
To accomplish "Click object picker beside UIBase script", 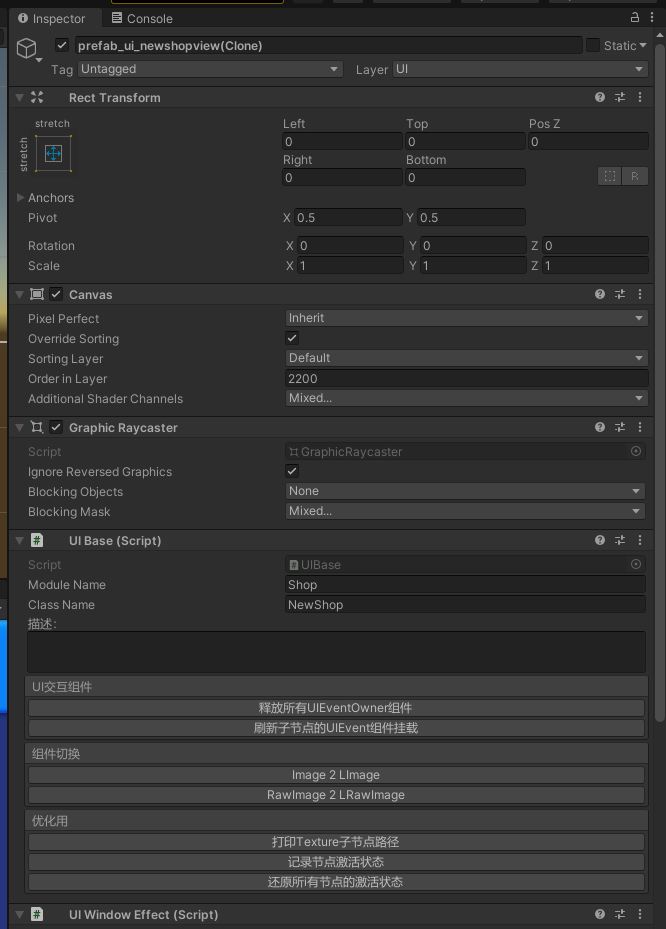I will [636, 565].
